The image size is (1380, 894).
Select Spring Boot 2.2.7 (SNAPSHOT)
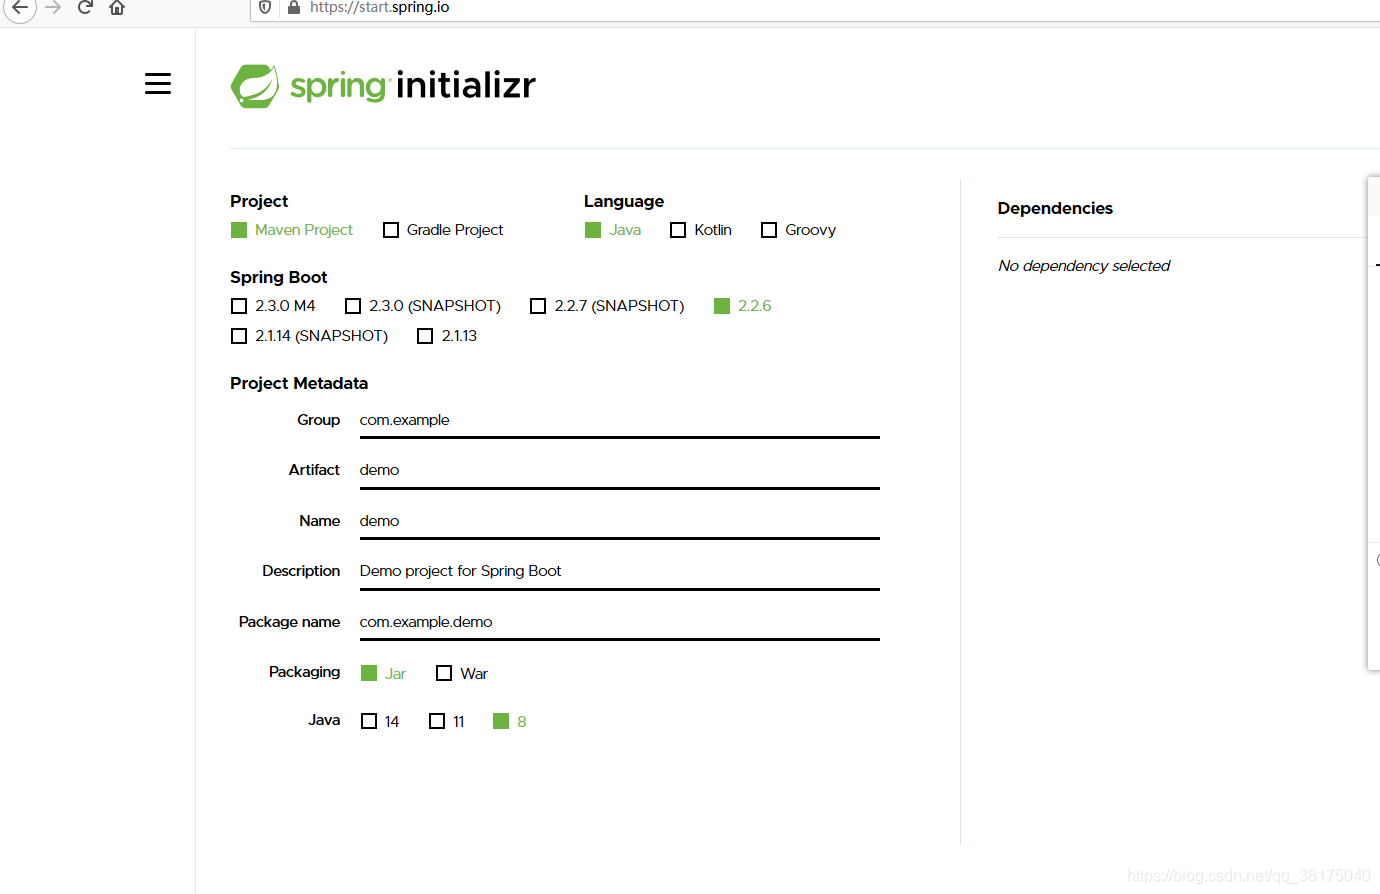coord(607,306)
